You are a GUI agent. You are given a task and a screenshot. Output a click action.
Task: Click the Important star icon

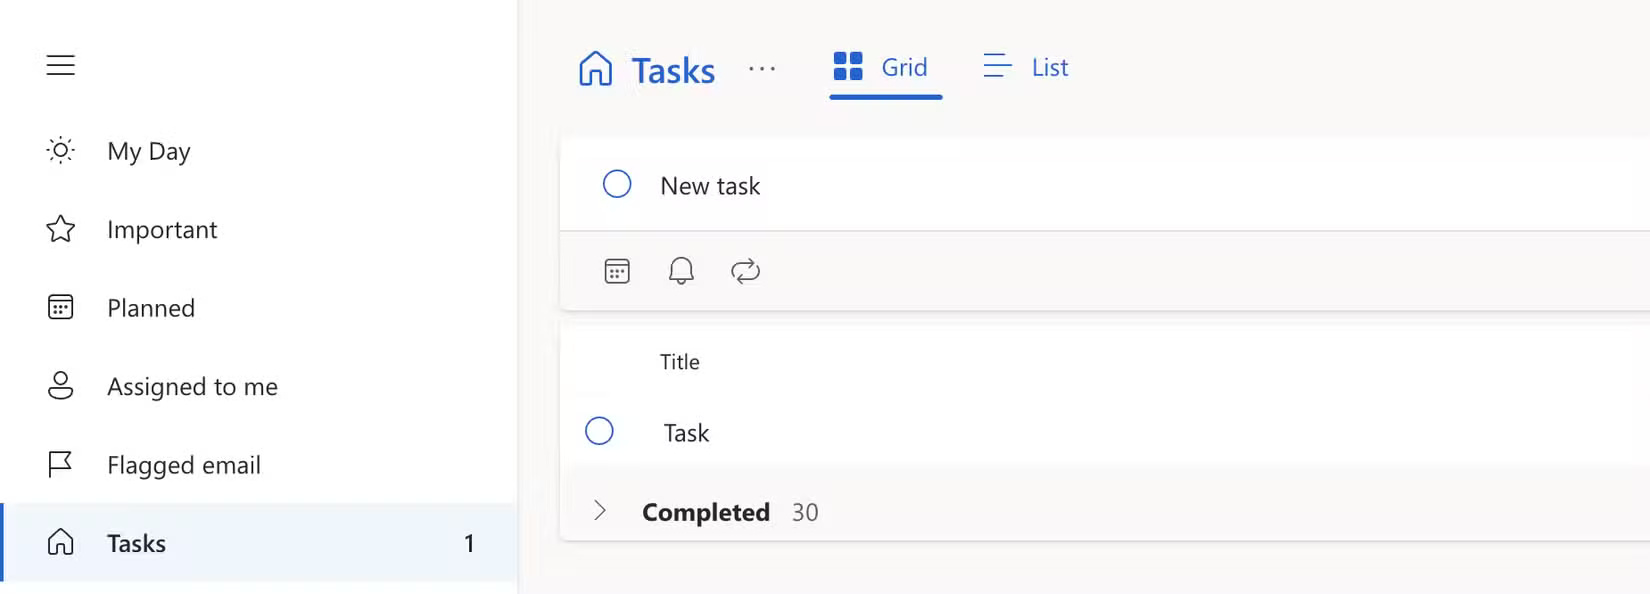click(60, 229)
